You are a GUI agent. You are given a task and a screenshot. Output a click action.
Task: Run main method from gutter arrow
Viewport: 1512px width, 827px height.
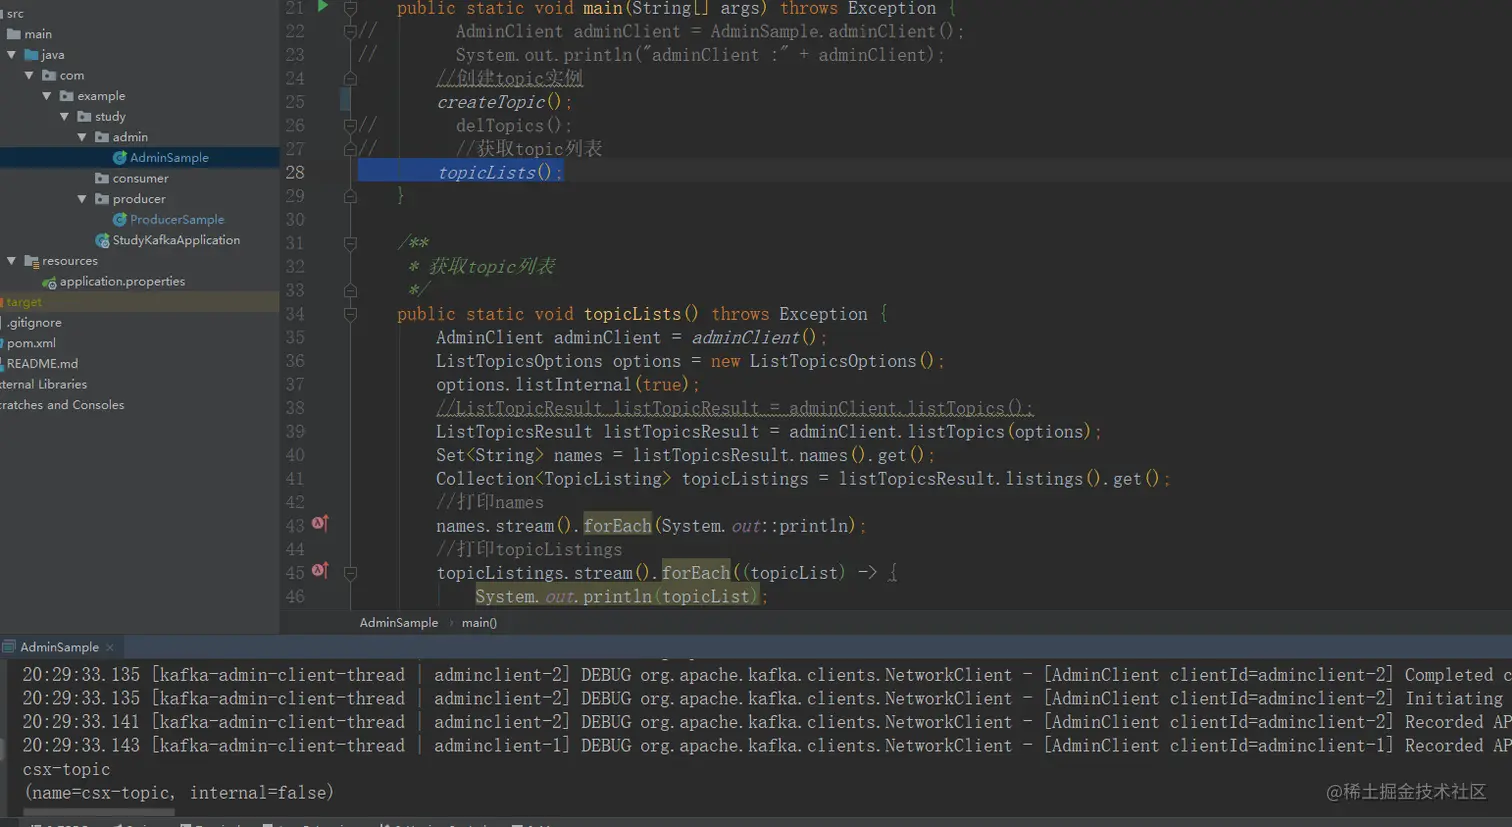pos(323,6)
